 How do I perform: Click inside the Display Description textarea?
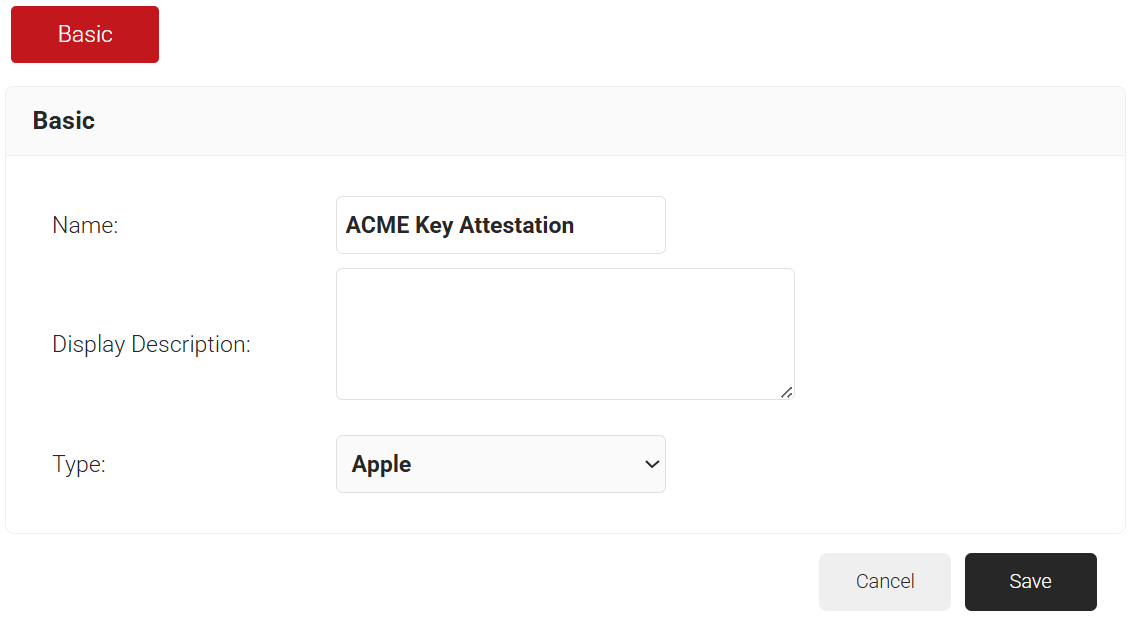click(565, 334)
